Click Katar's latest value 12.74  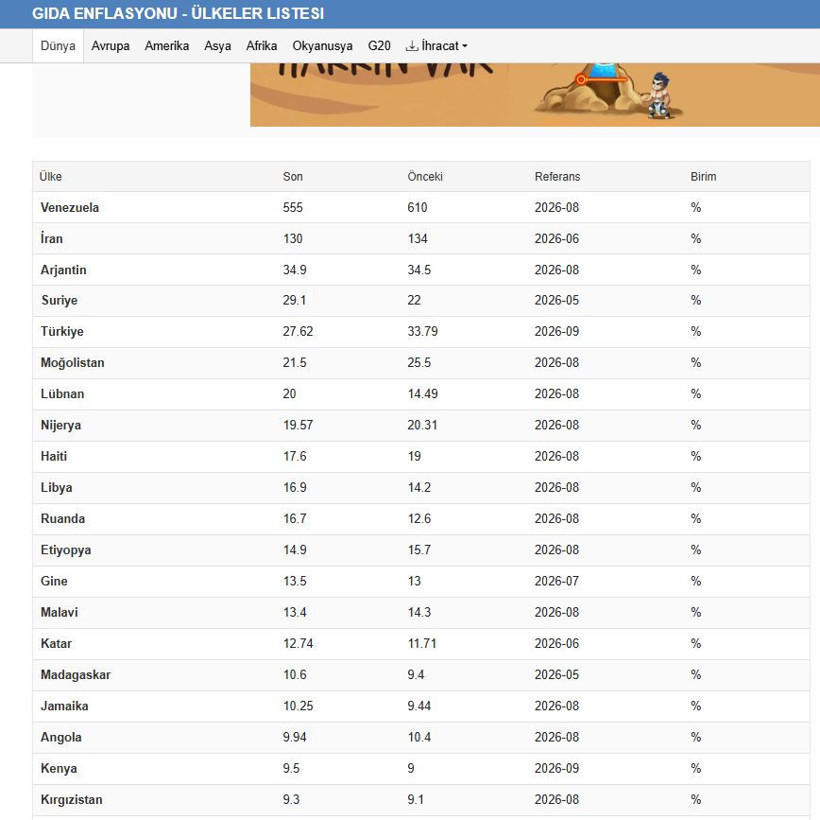pyautogui.click(x=298, y=643)
